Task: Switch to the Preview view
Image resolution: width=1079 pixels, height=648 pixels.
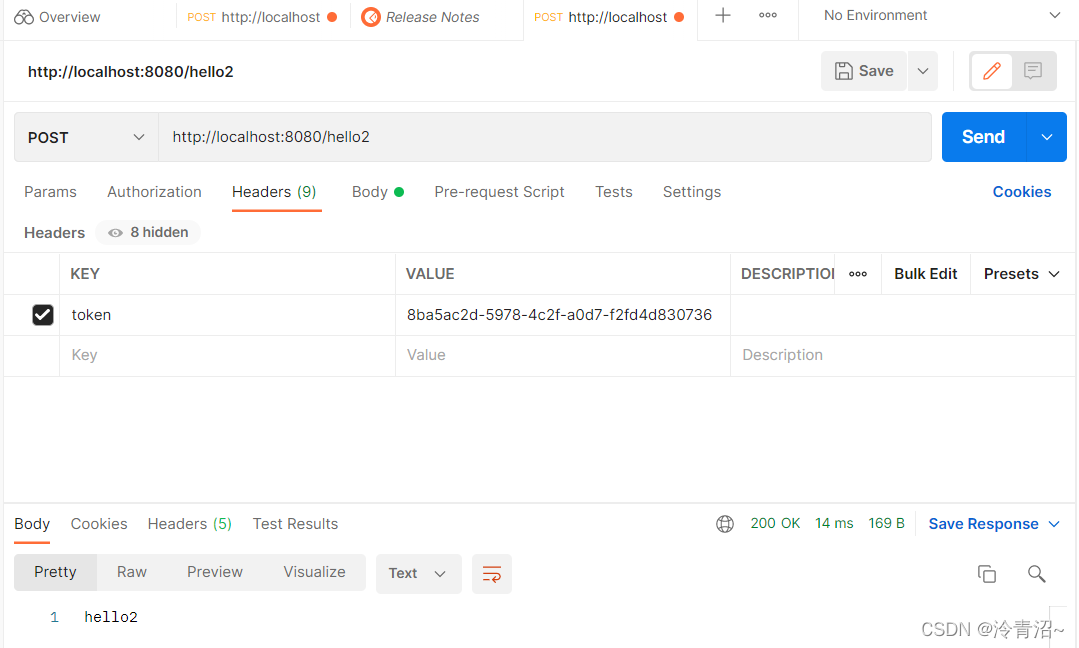Action: (x=215, y=572)
